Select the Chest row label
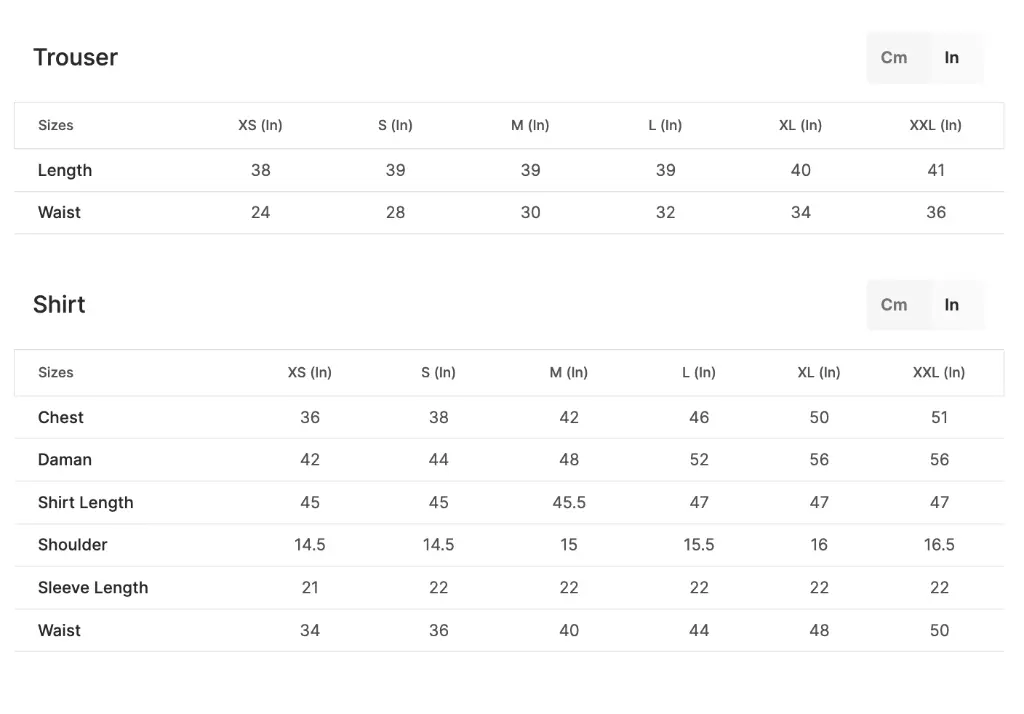This screenshot has height=714, width=1024. pos(61,417)
